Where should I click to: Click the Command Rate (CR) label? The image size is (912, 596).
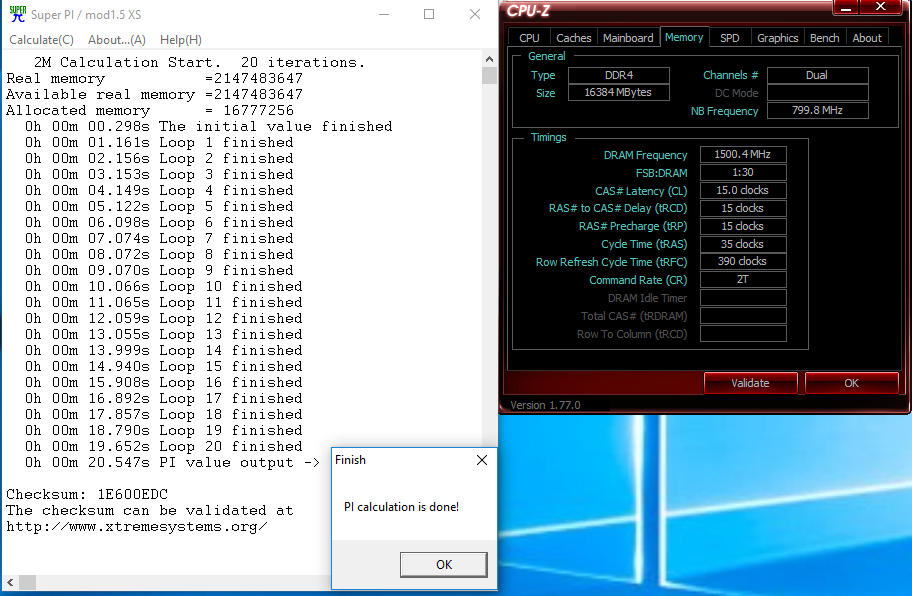coord(638,280)
